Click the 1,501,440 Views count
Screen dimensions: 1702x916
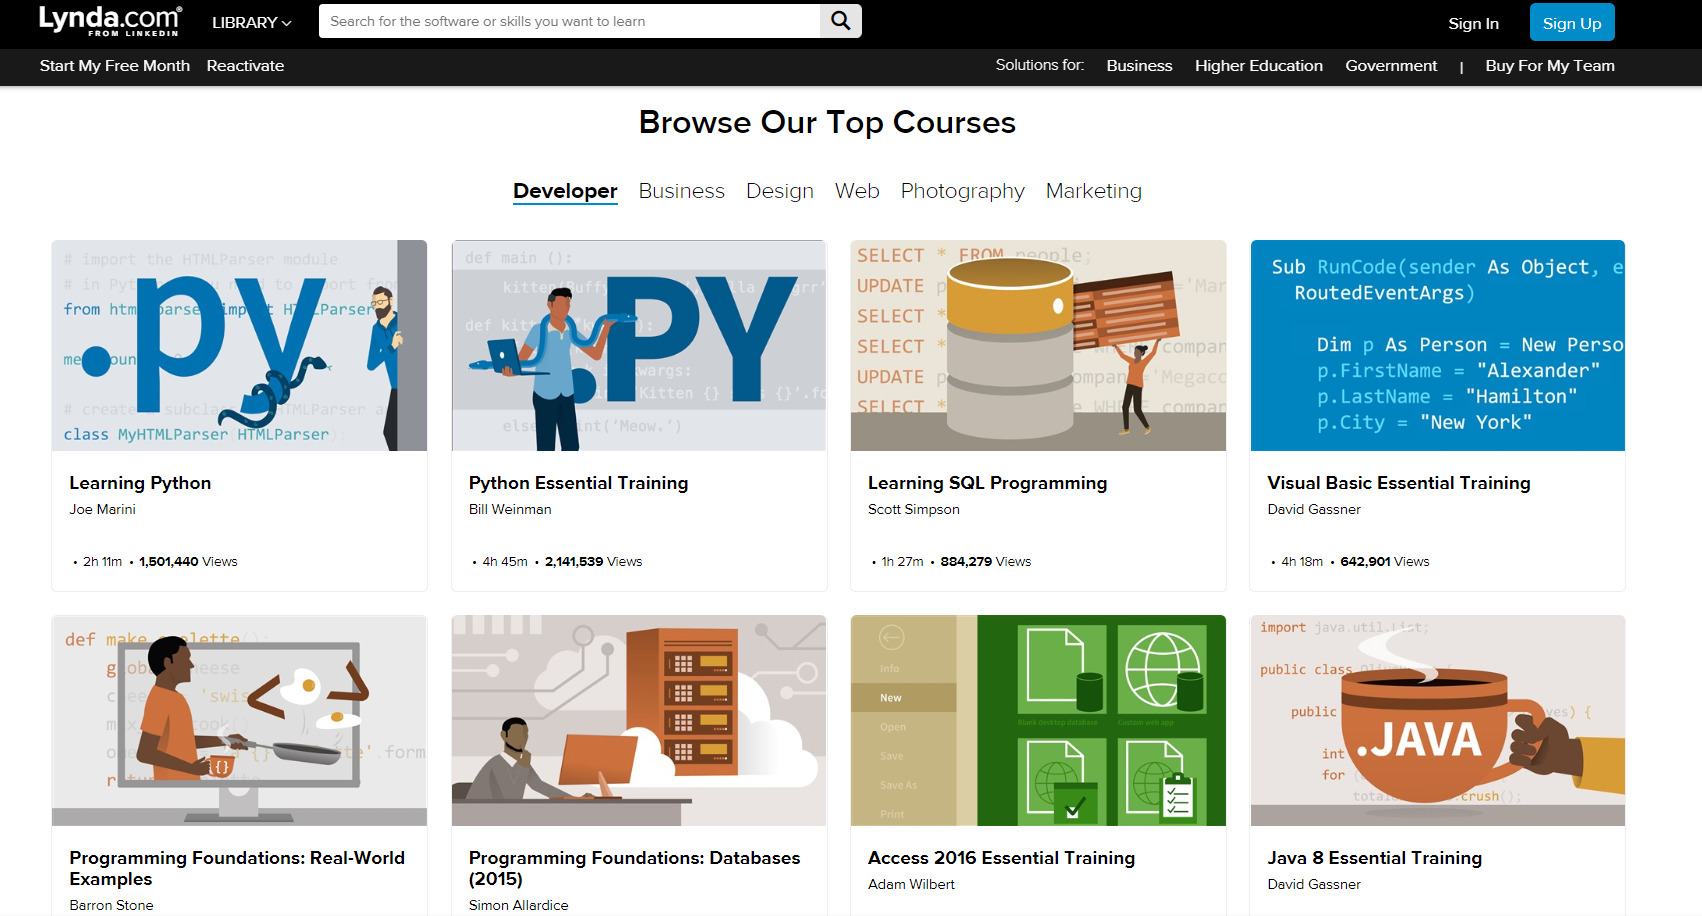click(x=188, y=562)
